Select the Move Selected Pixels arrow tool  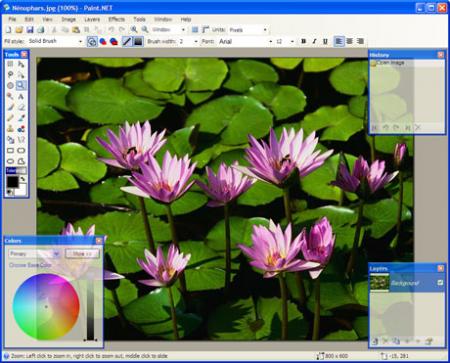pos(21,64)
